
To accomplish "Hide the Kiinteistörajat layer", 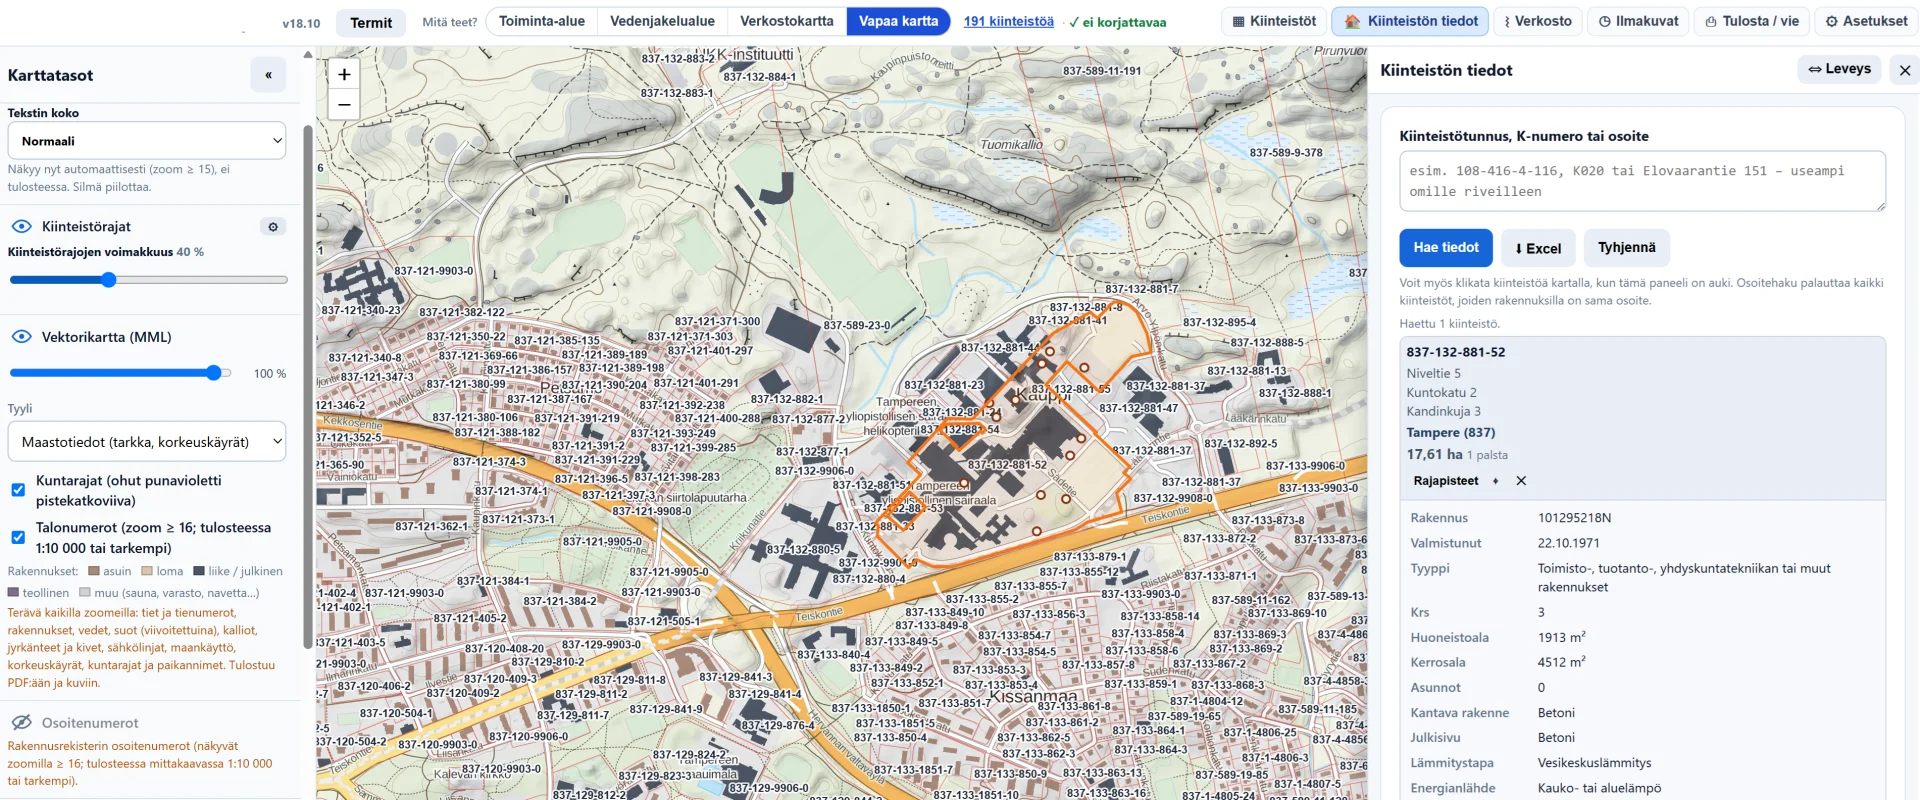I will coord(21,227).
